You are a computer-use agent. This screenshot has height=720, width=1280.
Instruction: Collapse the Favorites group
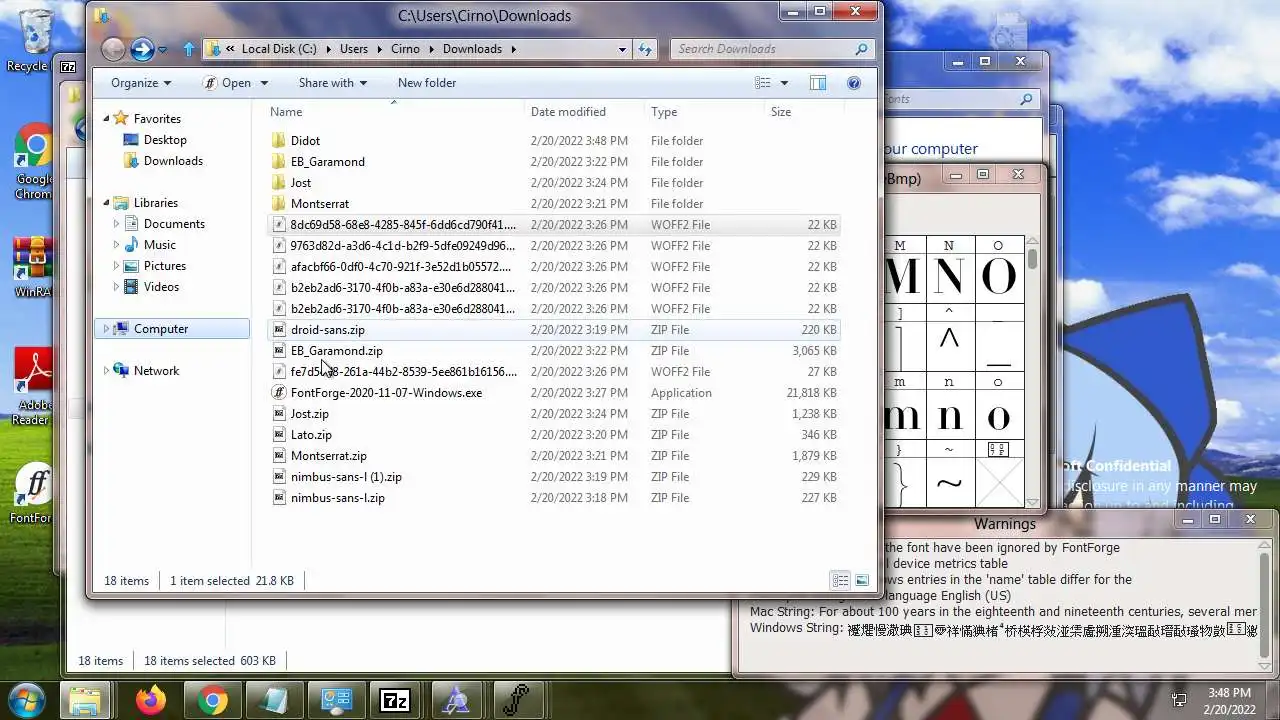(106, 119)
